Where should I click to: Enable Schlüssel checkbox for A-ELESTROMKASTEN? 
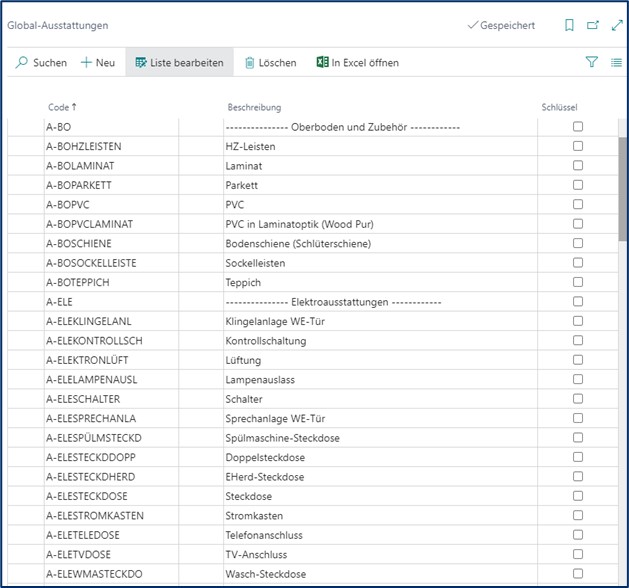coord(577,516)
